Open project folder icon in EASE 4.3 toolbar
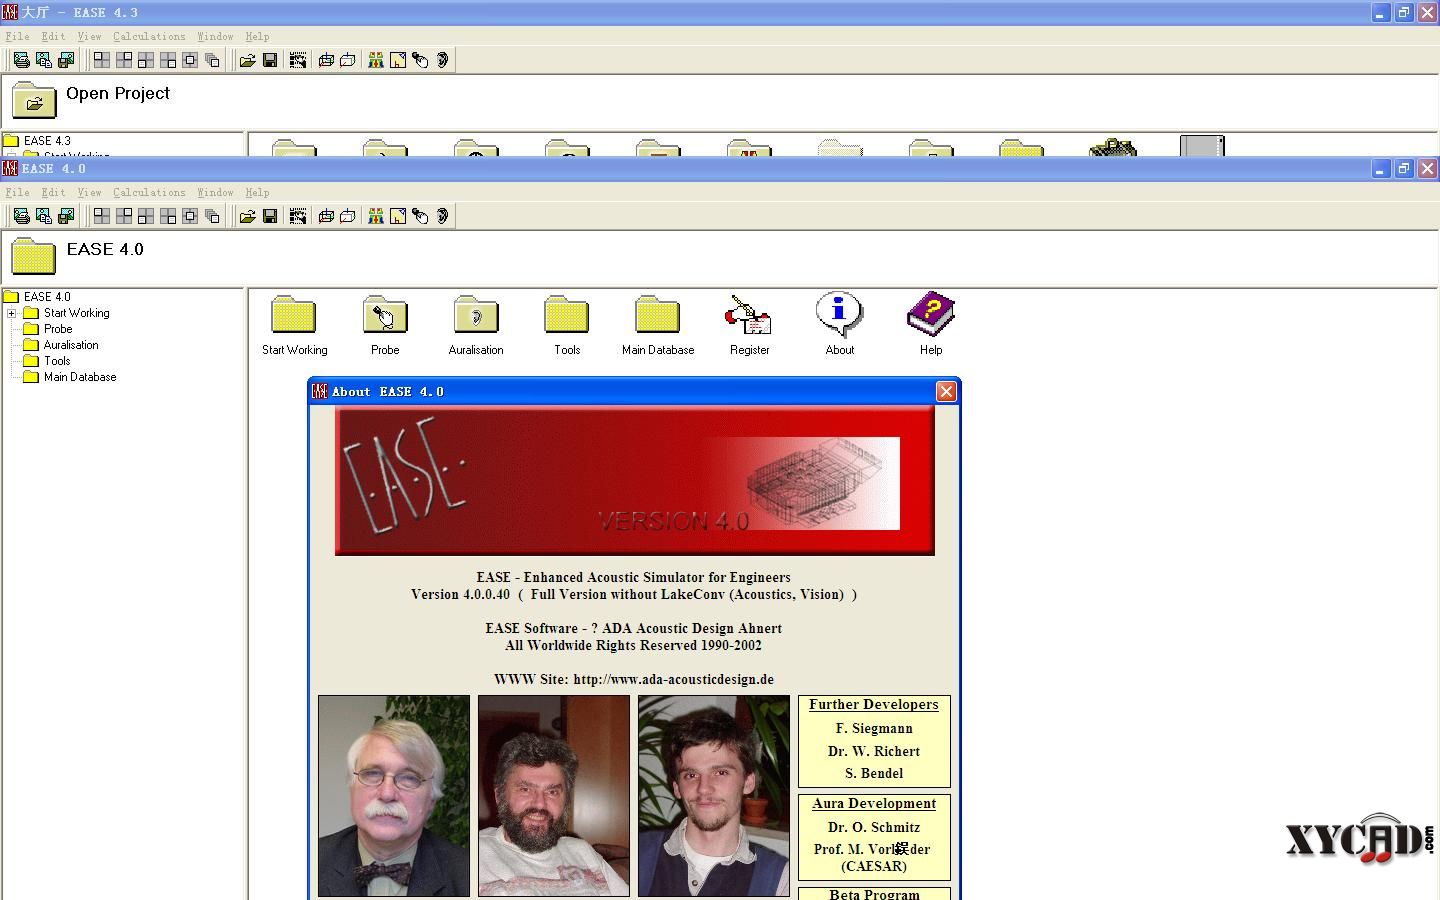Image resolution: width=1440 pixels, height=900 pixels. [x=247, y=60]
